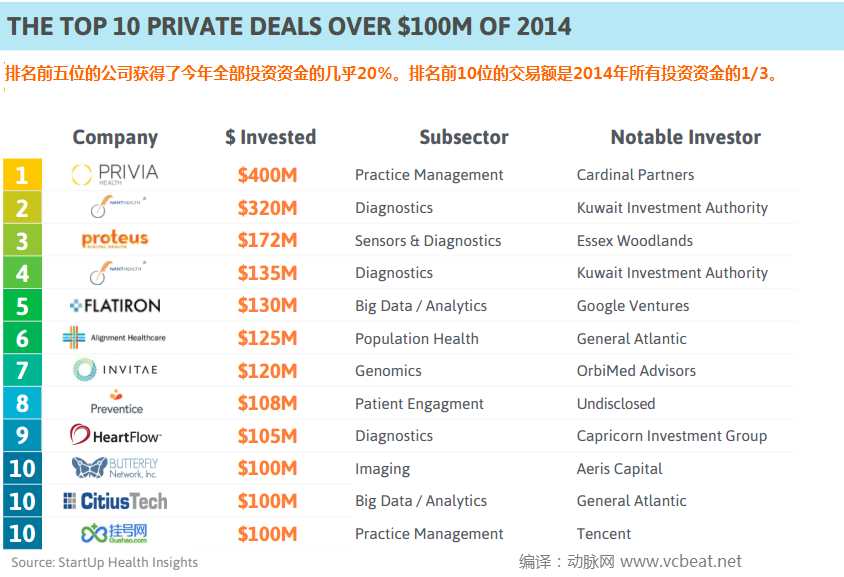The image size is (844, 577).
Task: Click the NantHealth logo in the $320M row
Action: pyautogui.click(x=117, y=207)
